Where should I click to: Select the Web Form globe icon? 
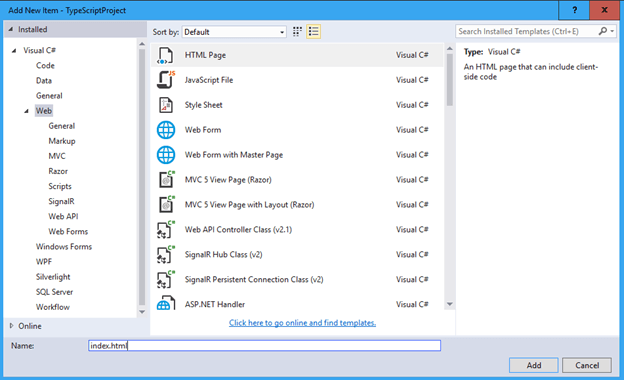pos(166,130)
